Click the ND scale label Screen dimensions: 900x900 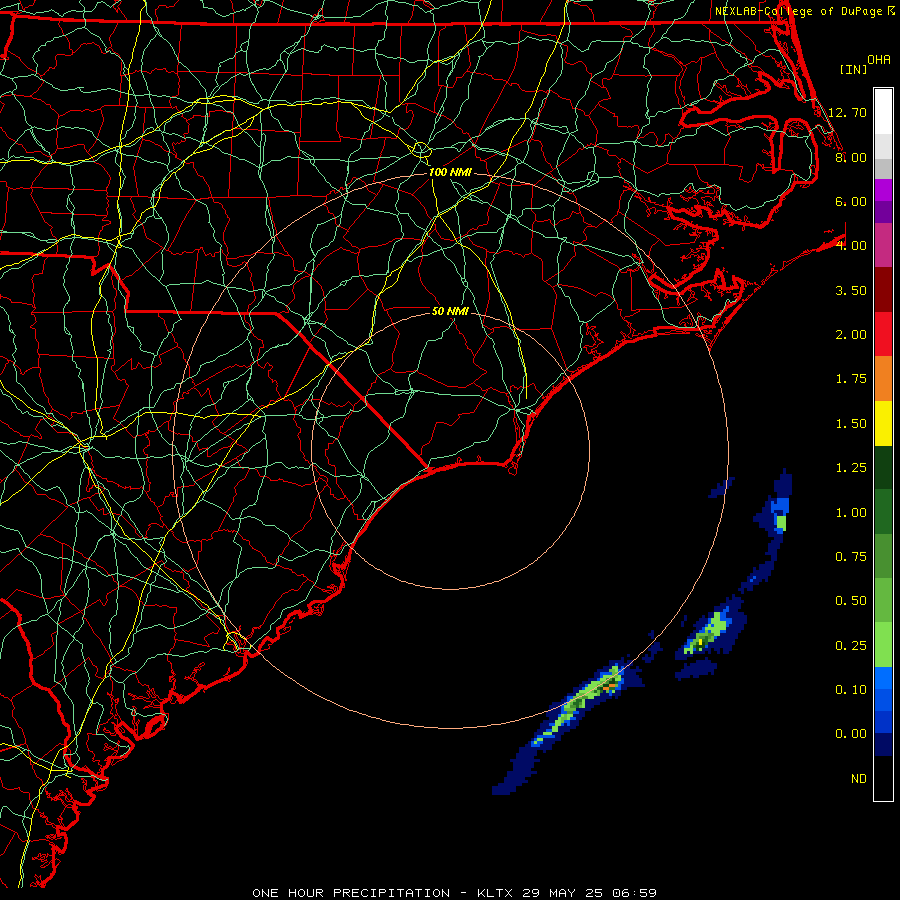click(x=859, y=779)
